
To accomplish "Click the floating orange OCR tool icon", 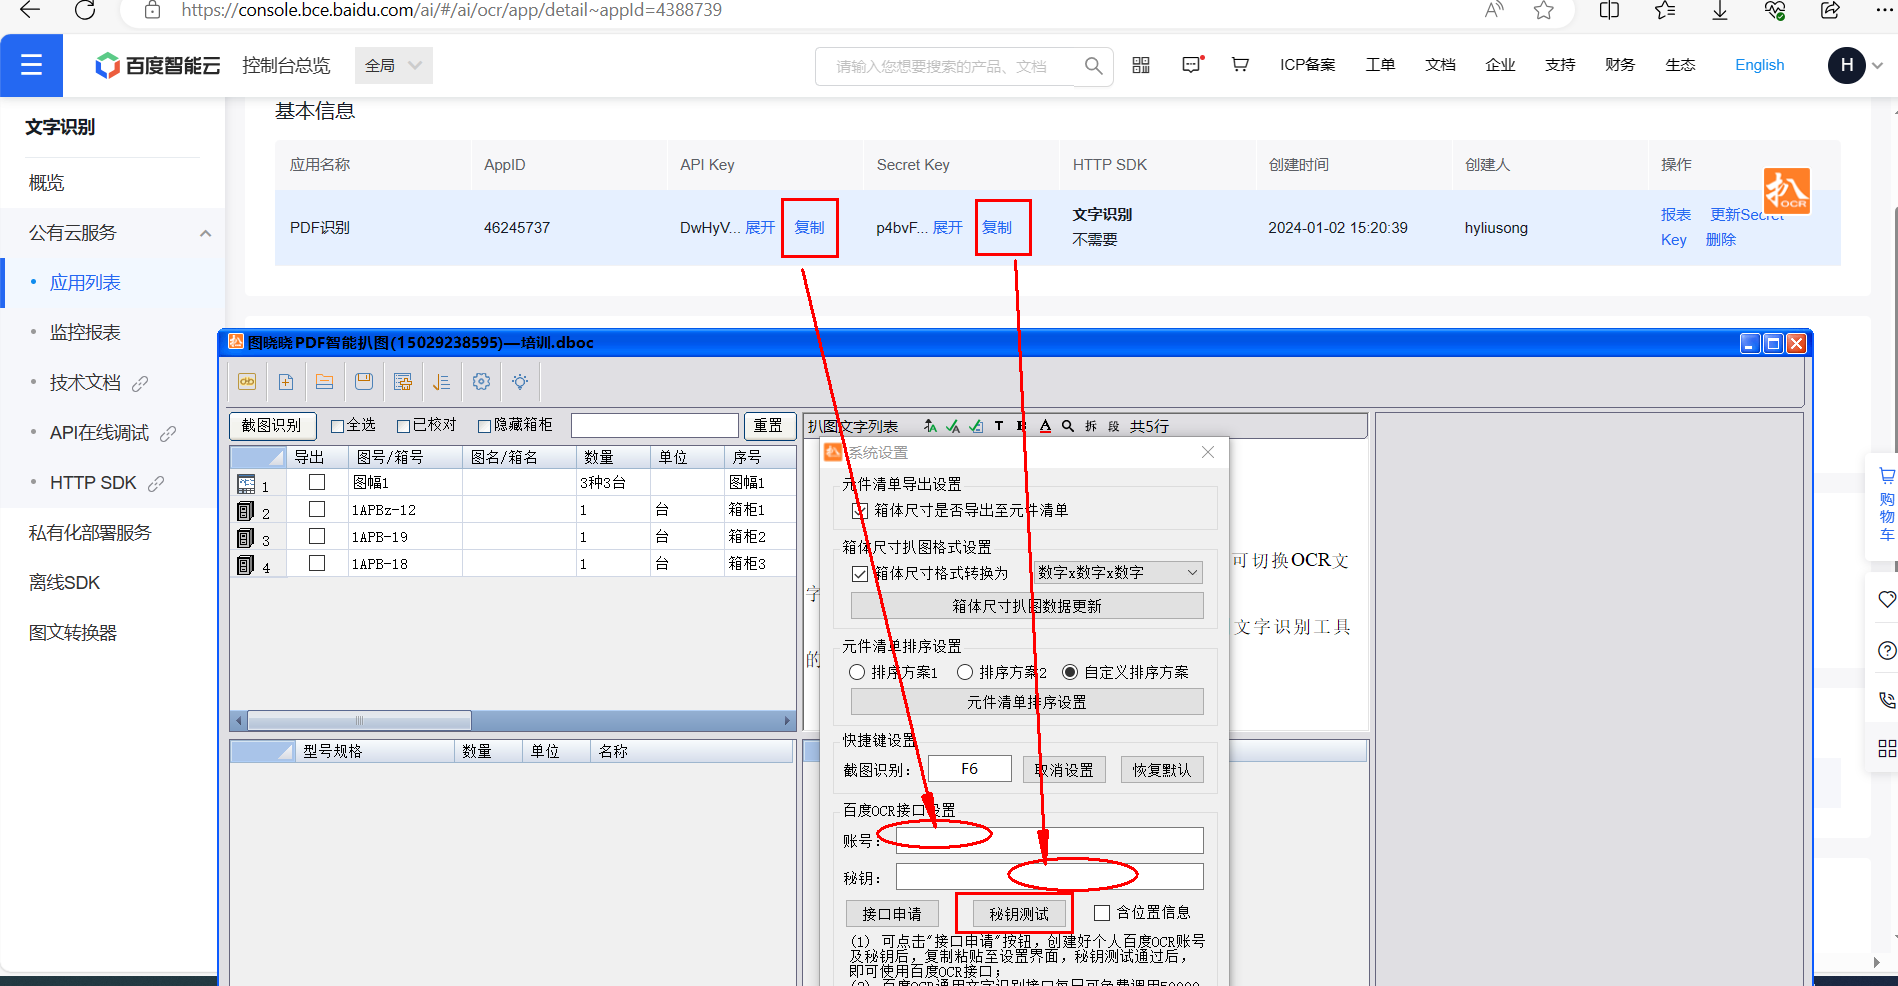I will click(1786, 191).
